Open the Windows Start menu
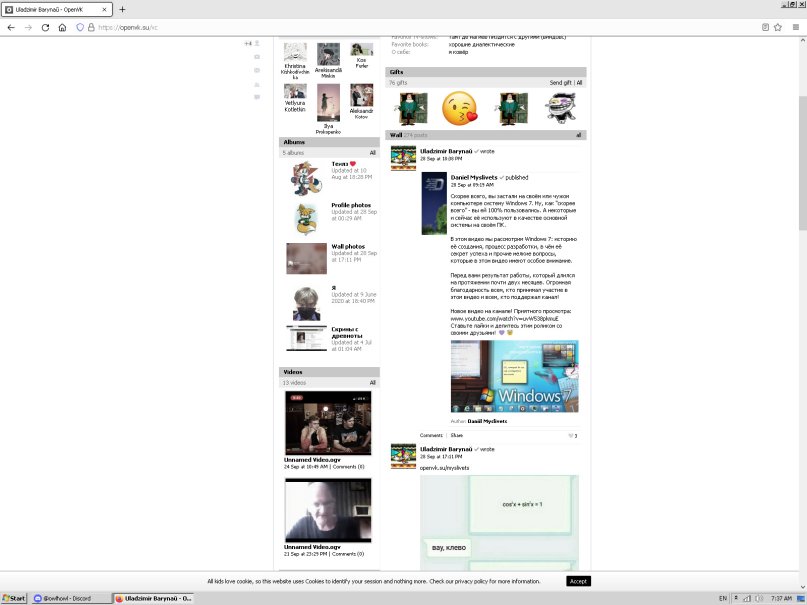Image resolution: width=807 pixels, height=605 pixels. [x=14, y=598]
